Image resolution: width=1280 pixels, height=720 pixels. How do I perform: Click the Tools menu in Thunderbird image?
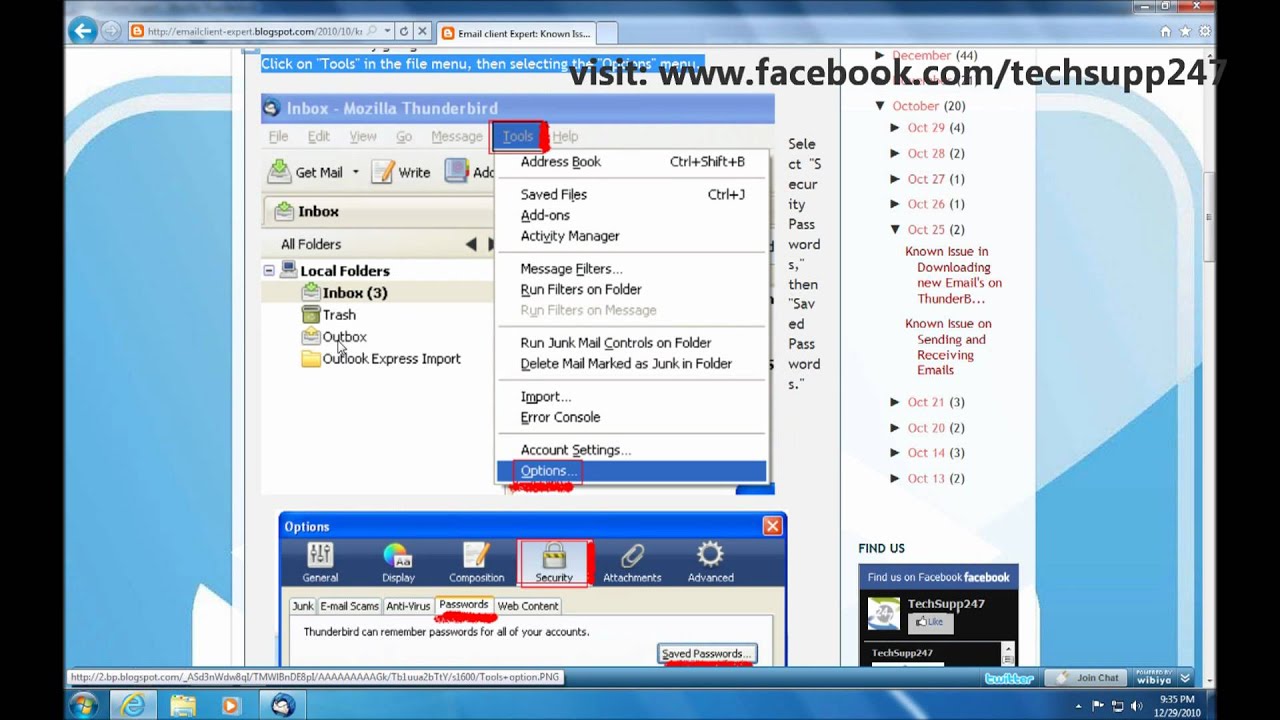[x=518, y=136]
